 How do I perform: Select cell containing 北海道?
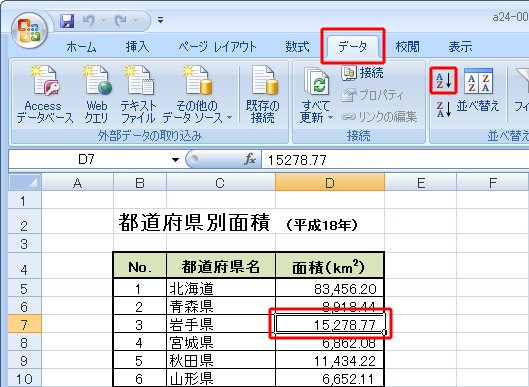point(221,288)
